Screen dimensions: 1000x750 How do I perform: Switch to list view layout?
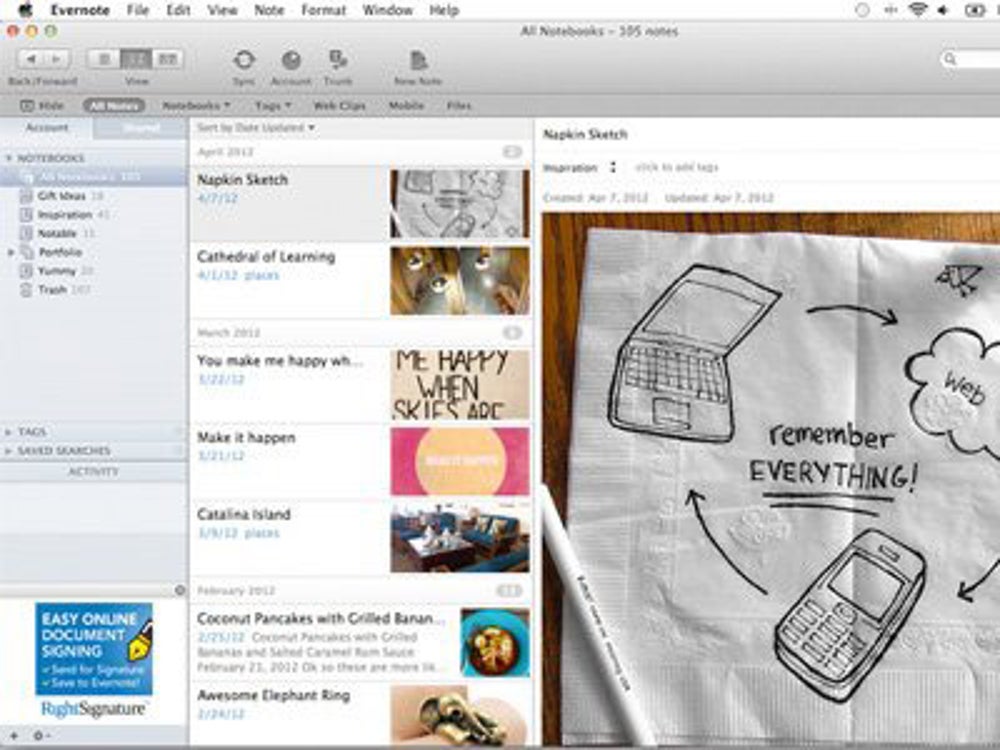[104, 59]
